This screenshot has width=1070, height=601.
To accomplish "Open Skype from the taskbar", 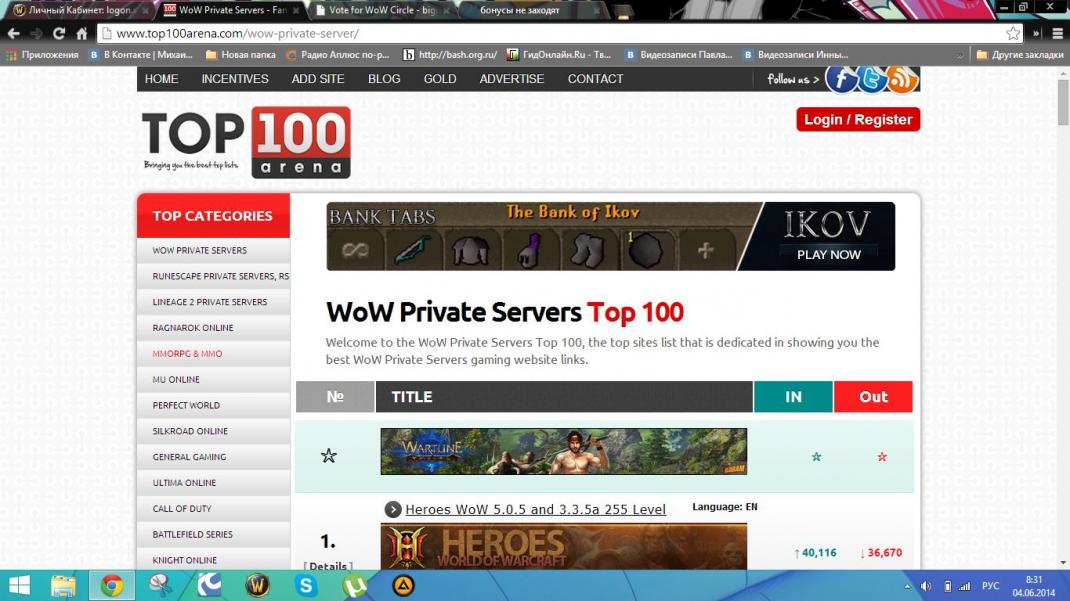I will (x=306, y=585).
